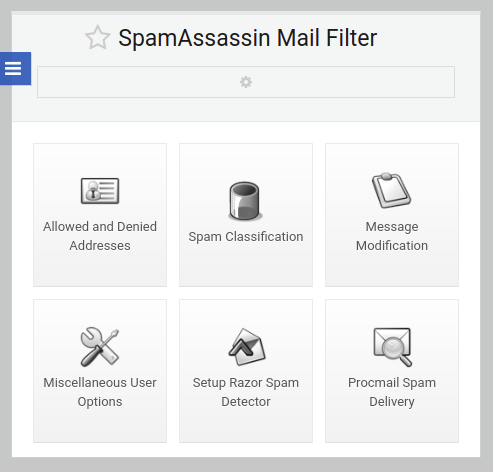Image resolution: width=493 pixels, height=472 pixels.
Task: Open the Miscellaneous User Options tile
Action: point(100,371)
